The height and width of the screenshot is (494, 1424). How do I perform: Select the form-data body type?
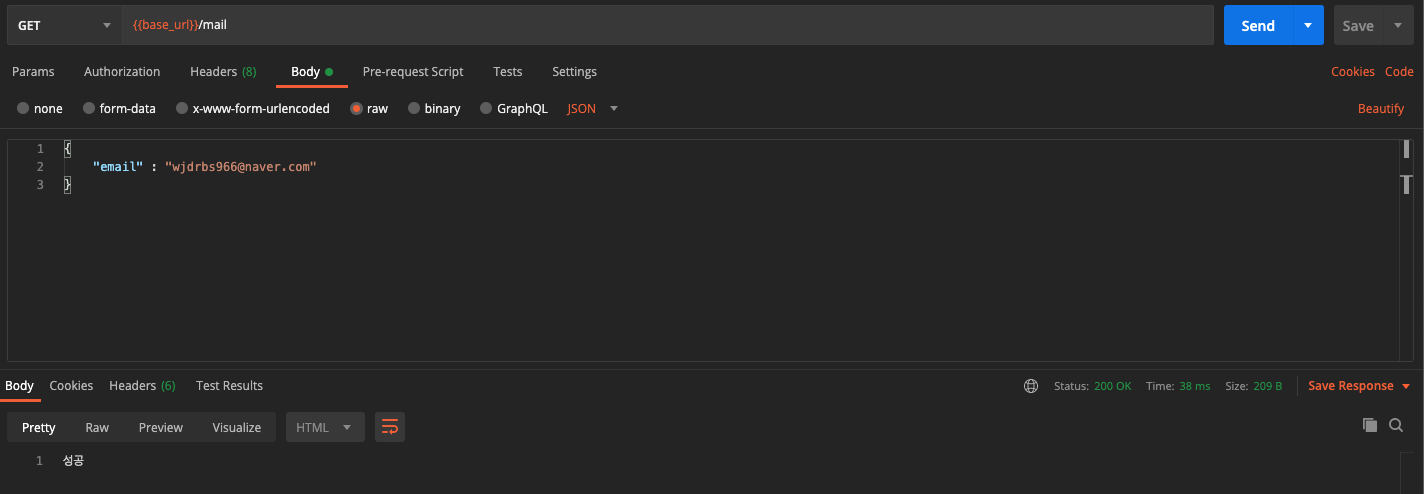(119, 108)
